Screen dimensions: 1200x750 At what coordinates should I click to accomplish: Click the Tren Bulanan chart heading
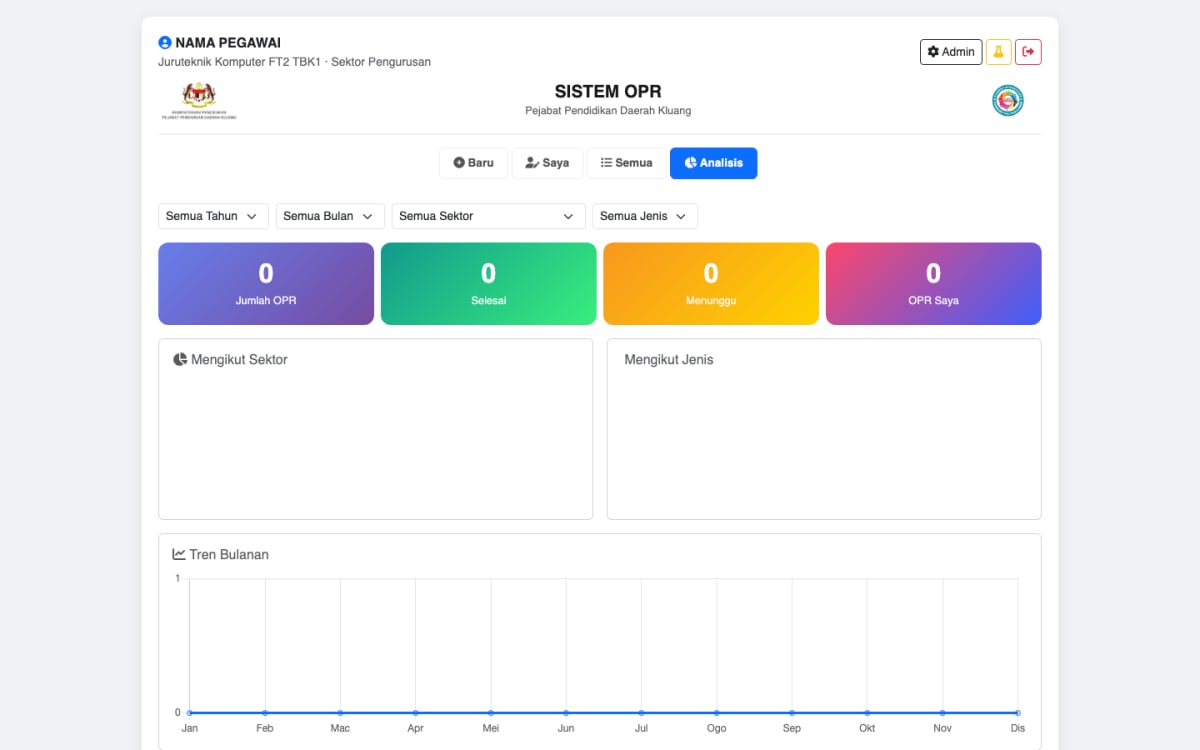[x=229, y=554]
